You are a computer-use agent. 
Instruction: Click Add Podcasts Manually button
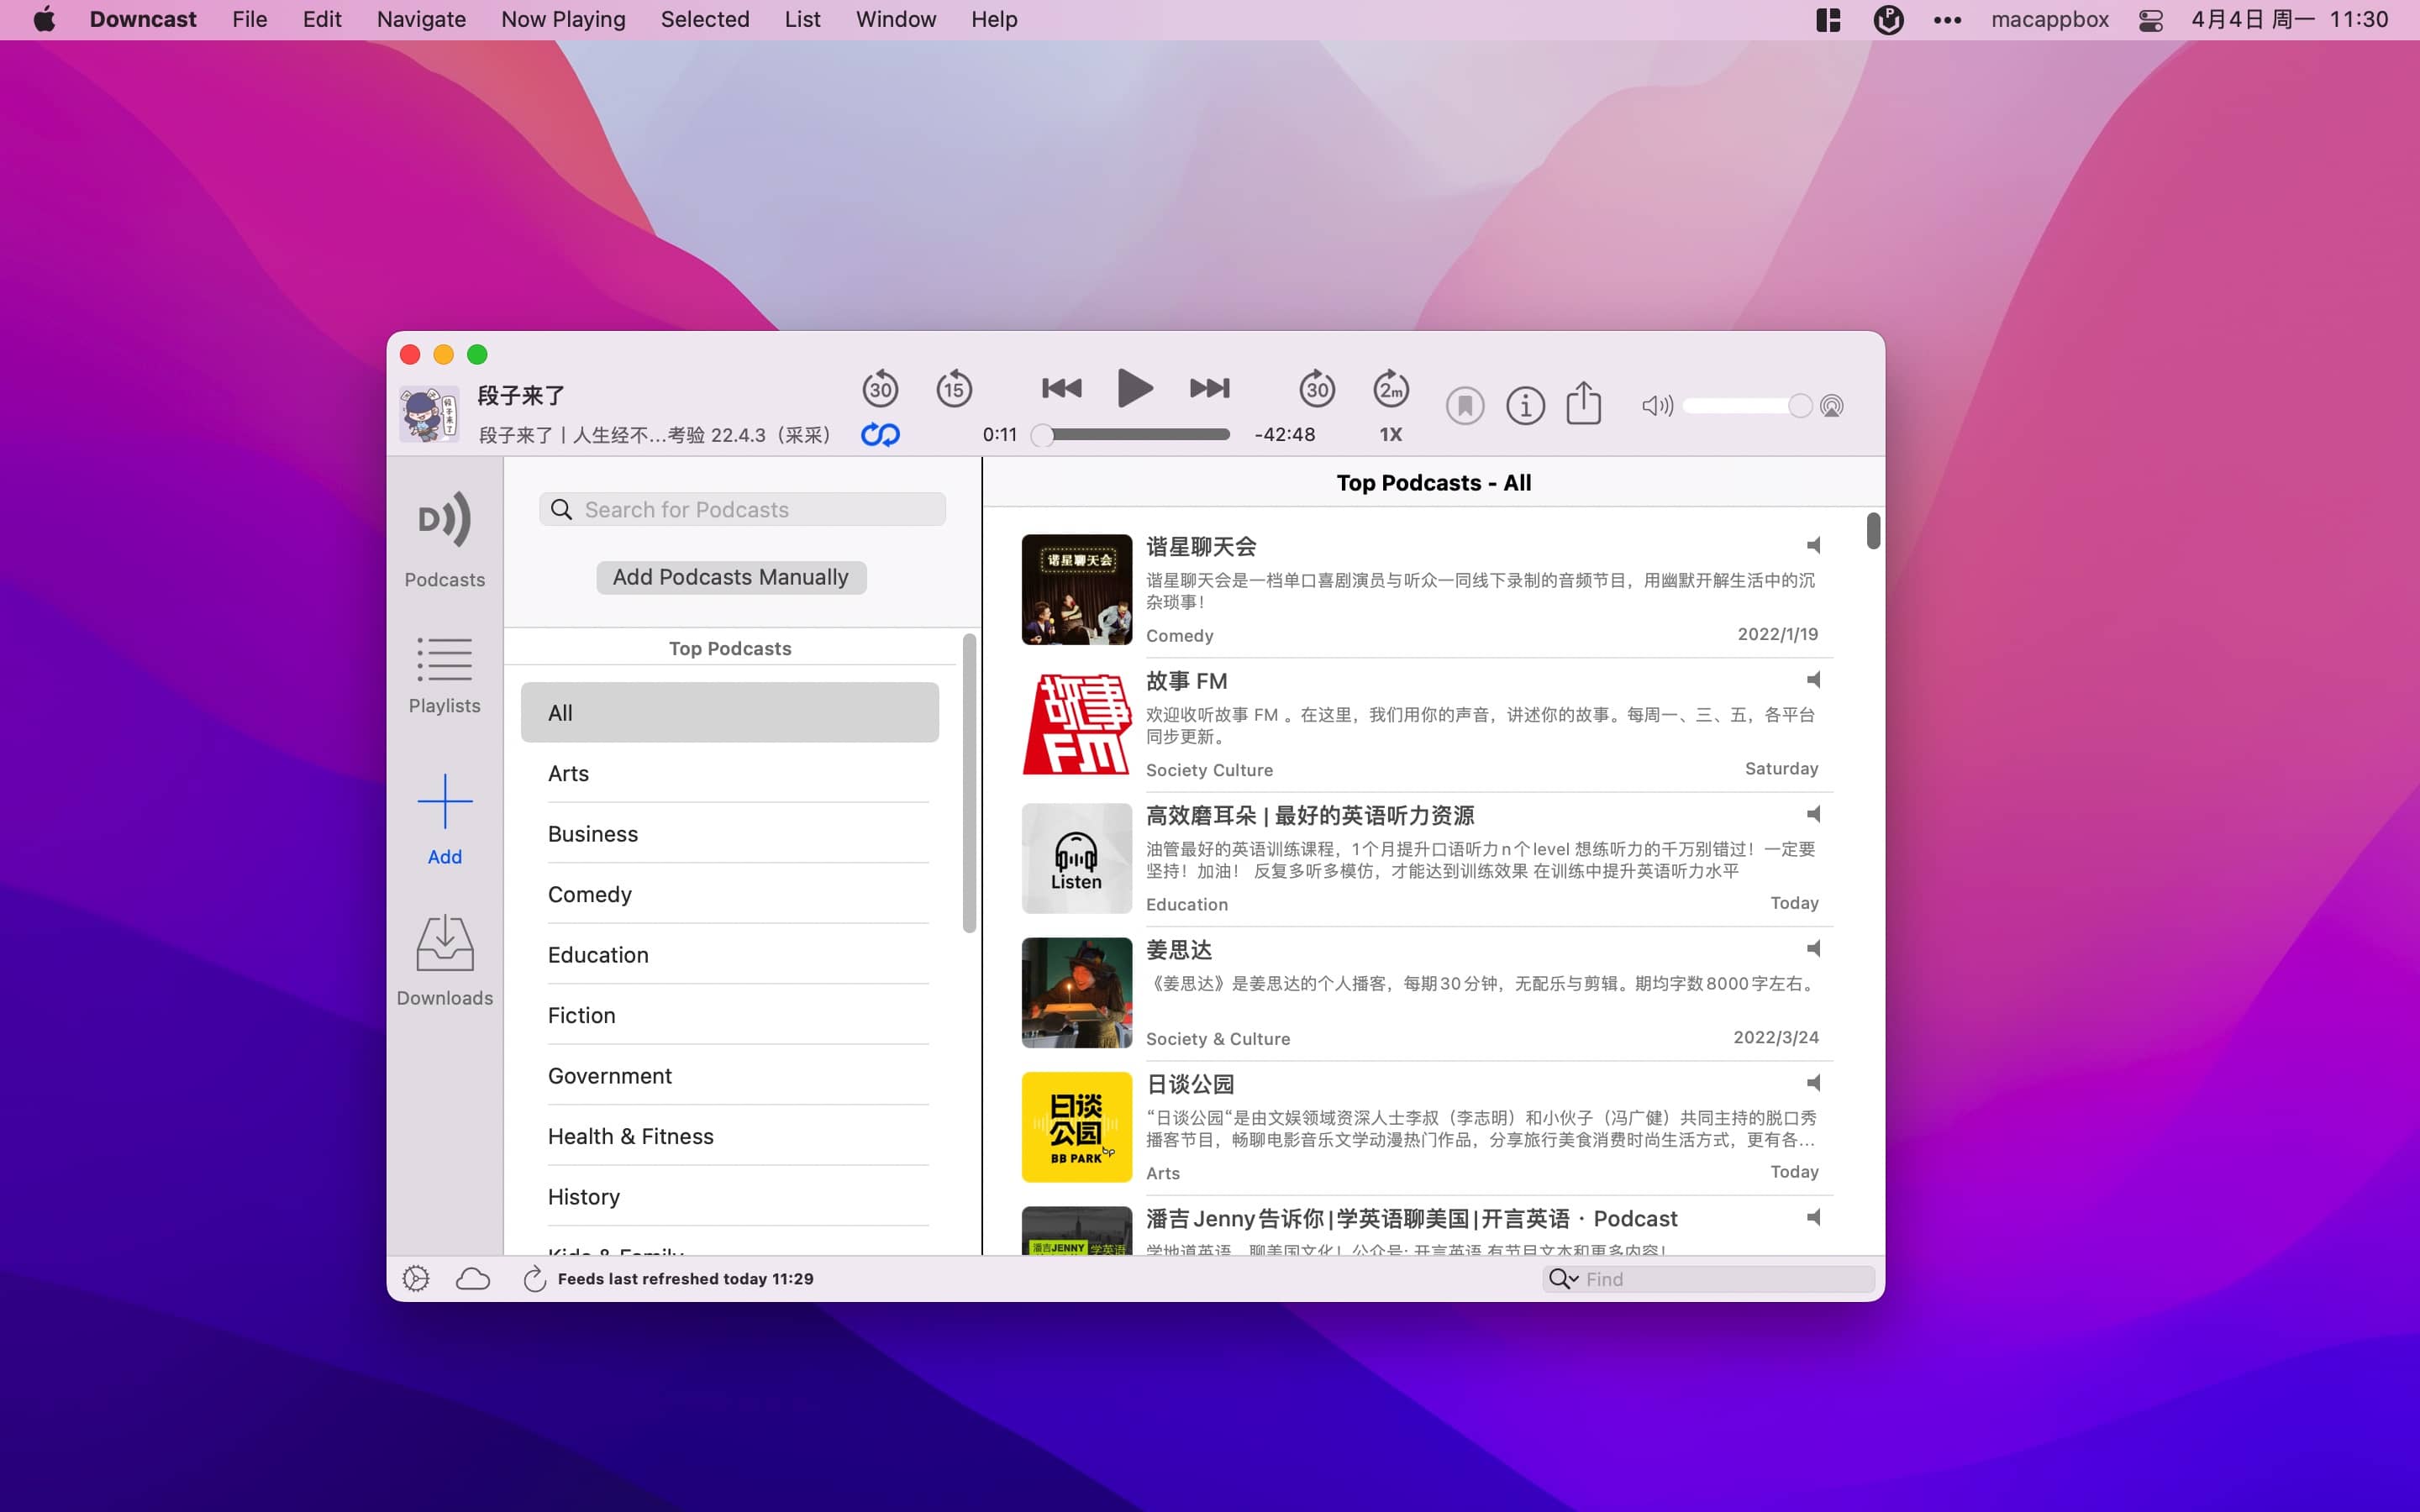point(731,577)
